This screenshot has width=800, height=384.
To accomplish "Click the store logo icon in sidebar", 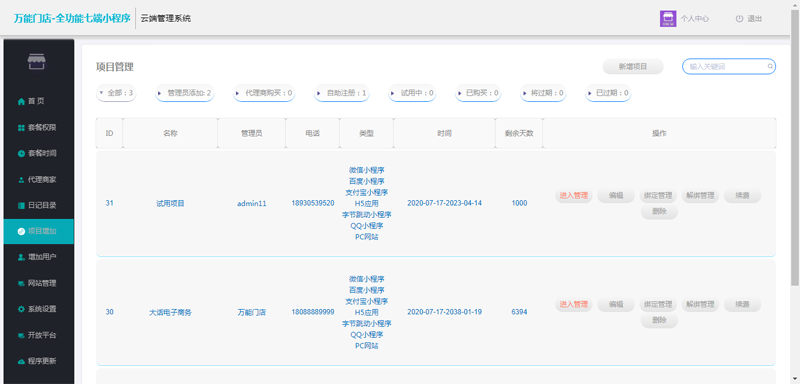I will pos(36,62).
